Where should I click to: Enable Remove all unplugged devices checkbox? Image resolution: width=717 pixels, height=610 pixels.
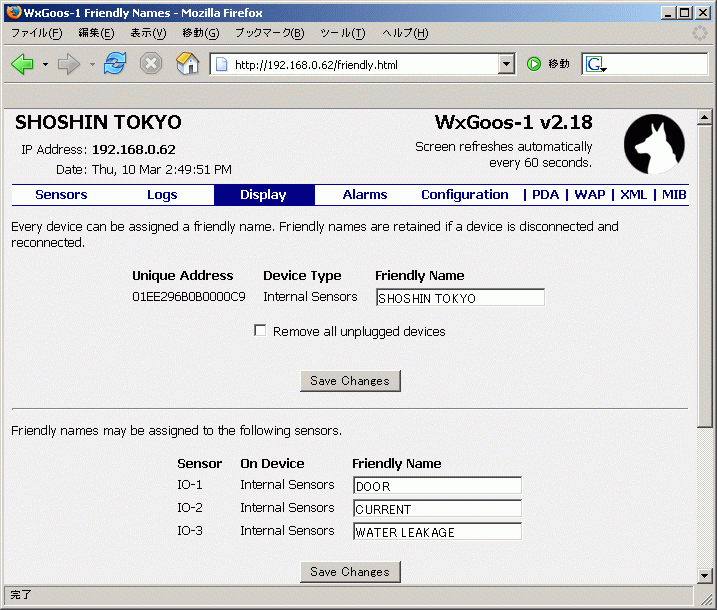click(x=260, y=330)
